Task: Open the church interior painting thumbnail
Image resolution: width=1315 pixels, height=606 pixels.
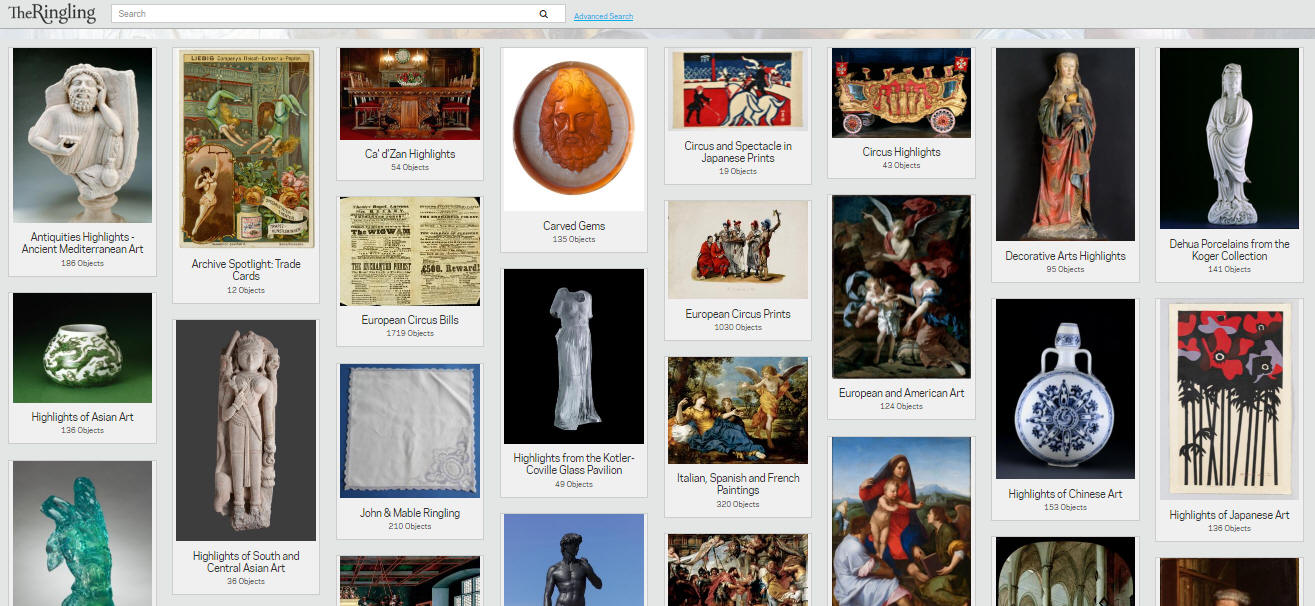Action: [x=1066, y=572]
